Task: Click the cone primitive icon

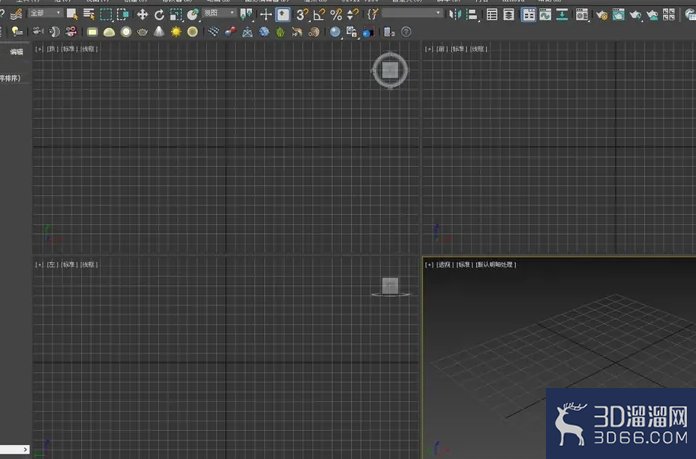Action: pos(159,32)
